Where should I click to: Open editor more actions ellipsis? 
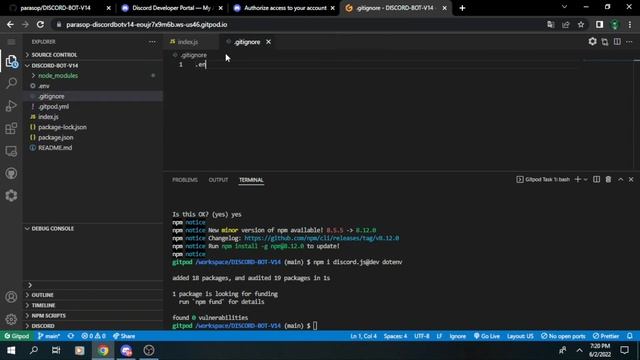click(629, 42)
